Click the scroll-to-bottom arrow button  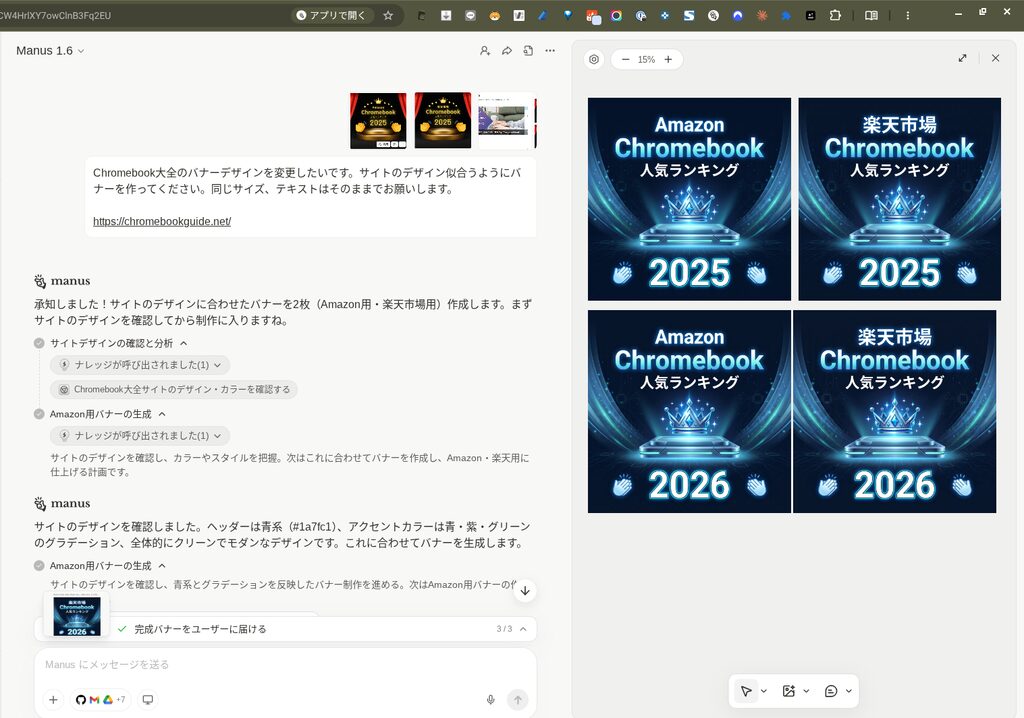coord(525,591)
